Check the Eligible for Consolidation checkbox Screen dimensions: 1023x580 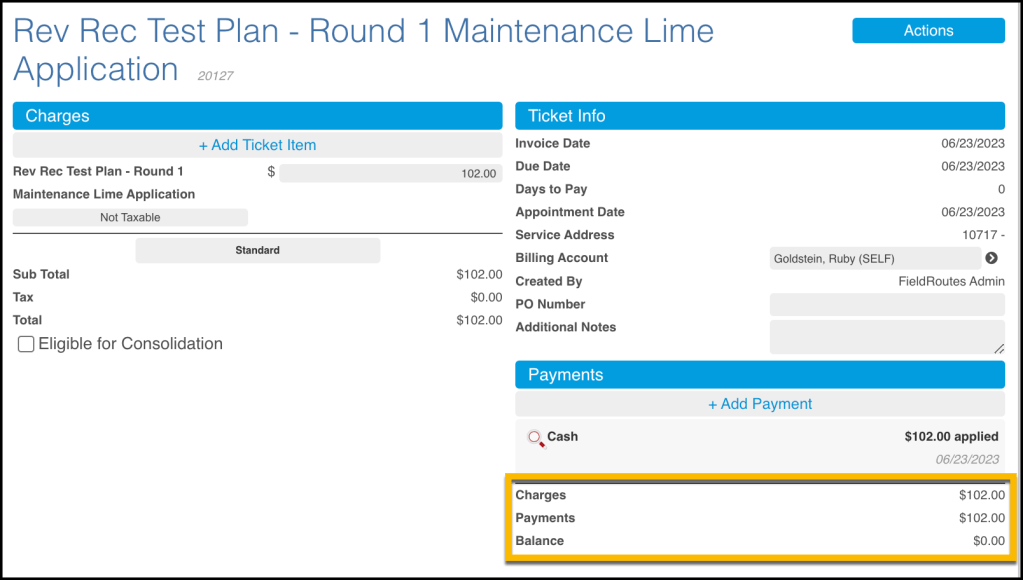tap(26, 344)
